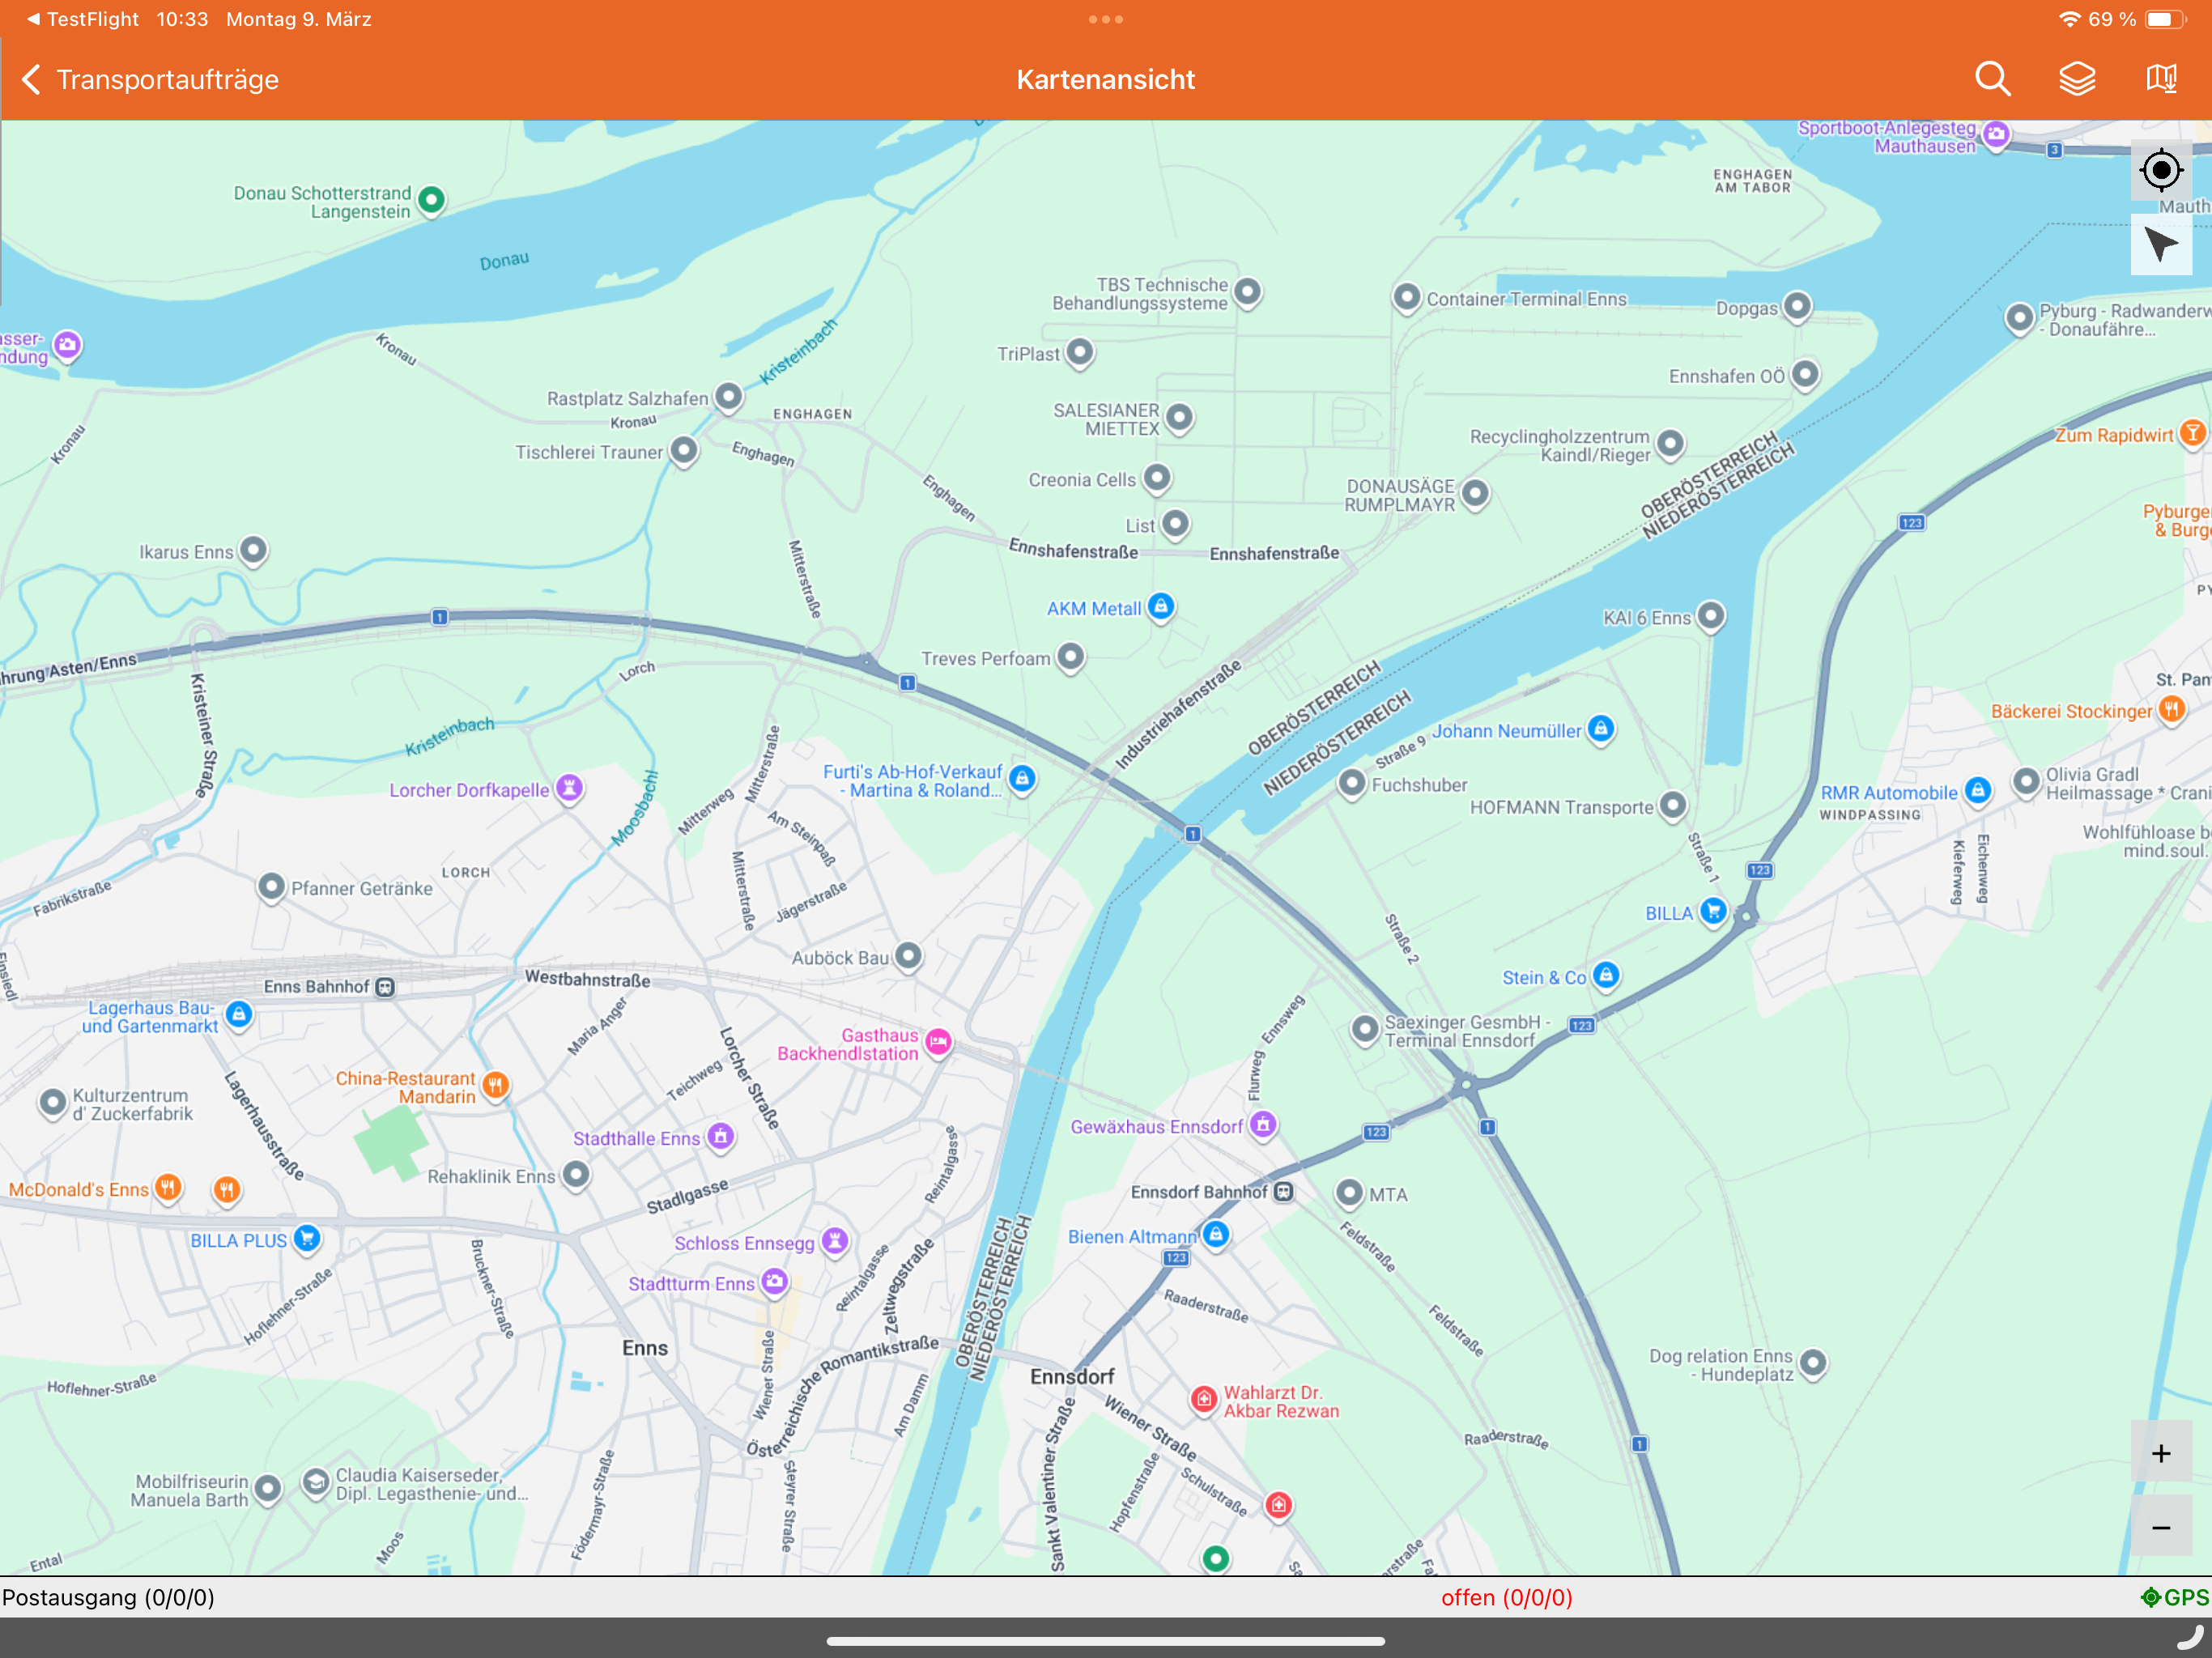Select Lagerhaus Bau- und Gartenmarkt pin
The width and height of the screenshot is (2212, 1658).
(238, 1015)
